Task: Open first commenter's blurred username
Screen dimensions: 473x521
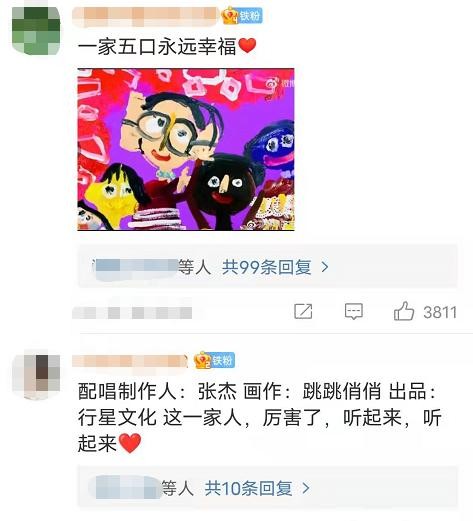Action: tap(146, 16)
